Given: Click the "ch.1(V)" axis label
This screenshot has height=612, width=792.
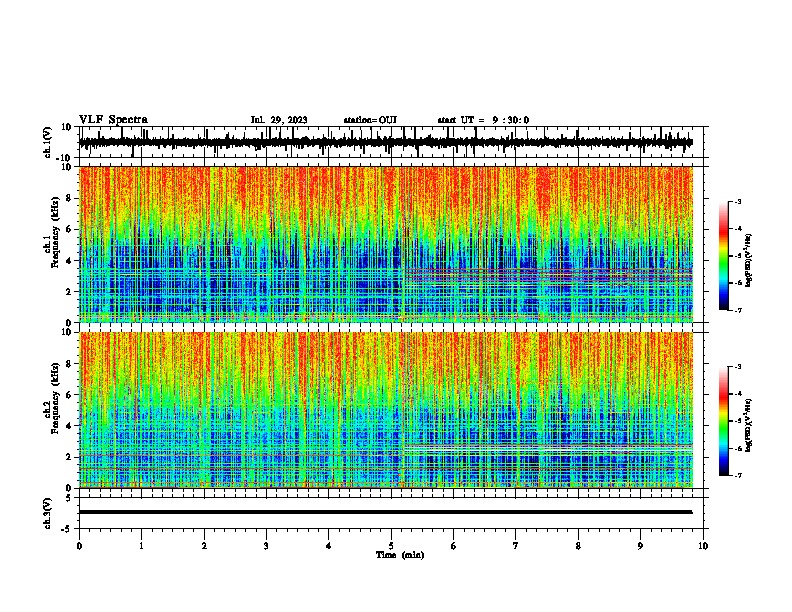Looking at the screenshot, I should pos(48,142).
